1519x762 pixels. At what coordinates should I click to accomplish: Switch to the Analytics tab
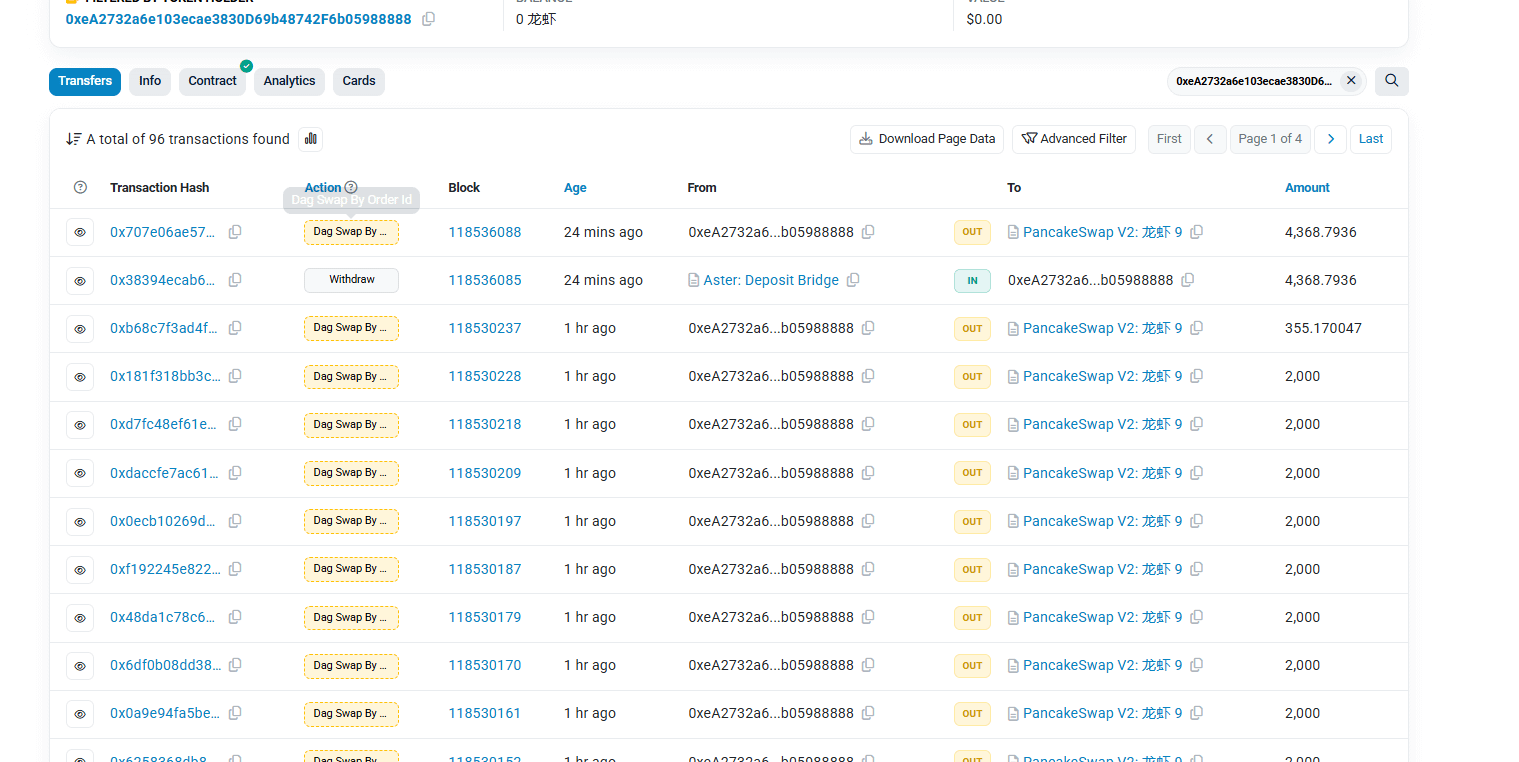pyautogui.click(x=289, y=81)
